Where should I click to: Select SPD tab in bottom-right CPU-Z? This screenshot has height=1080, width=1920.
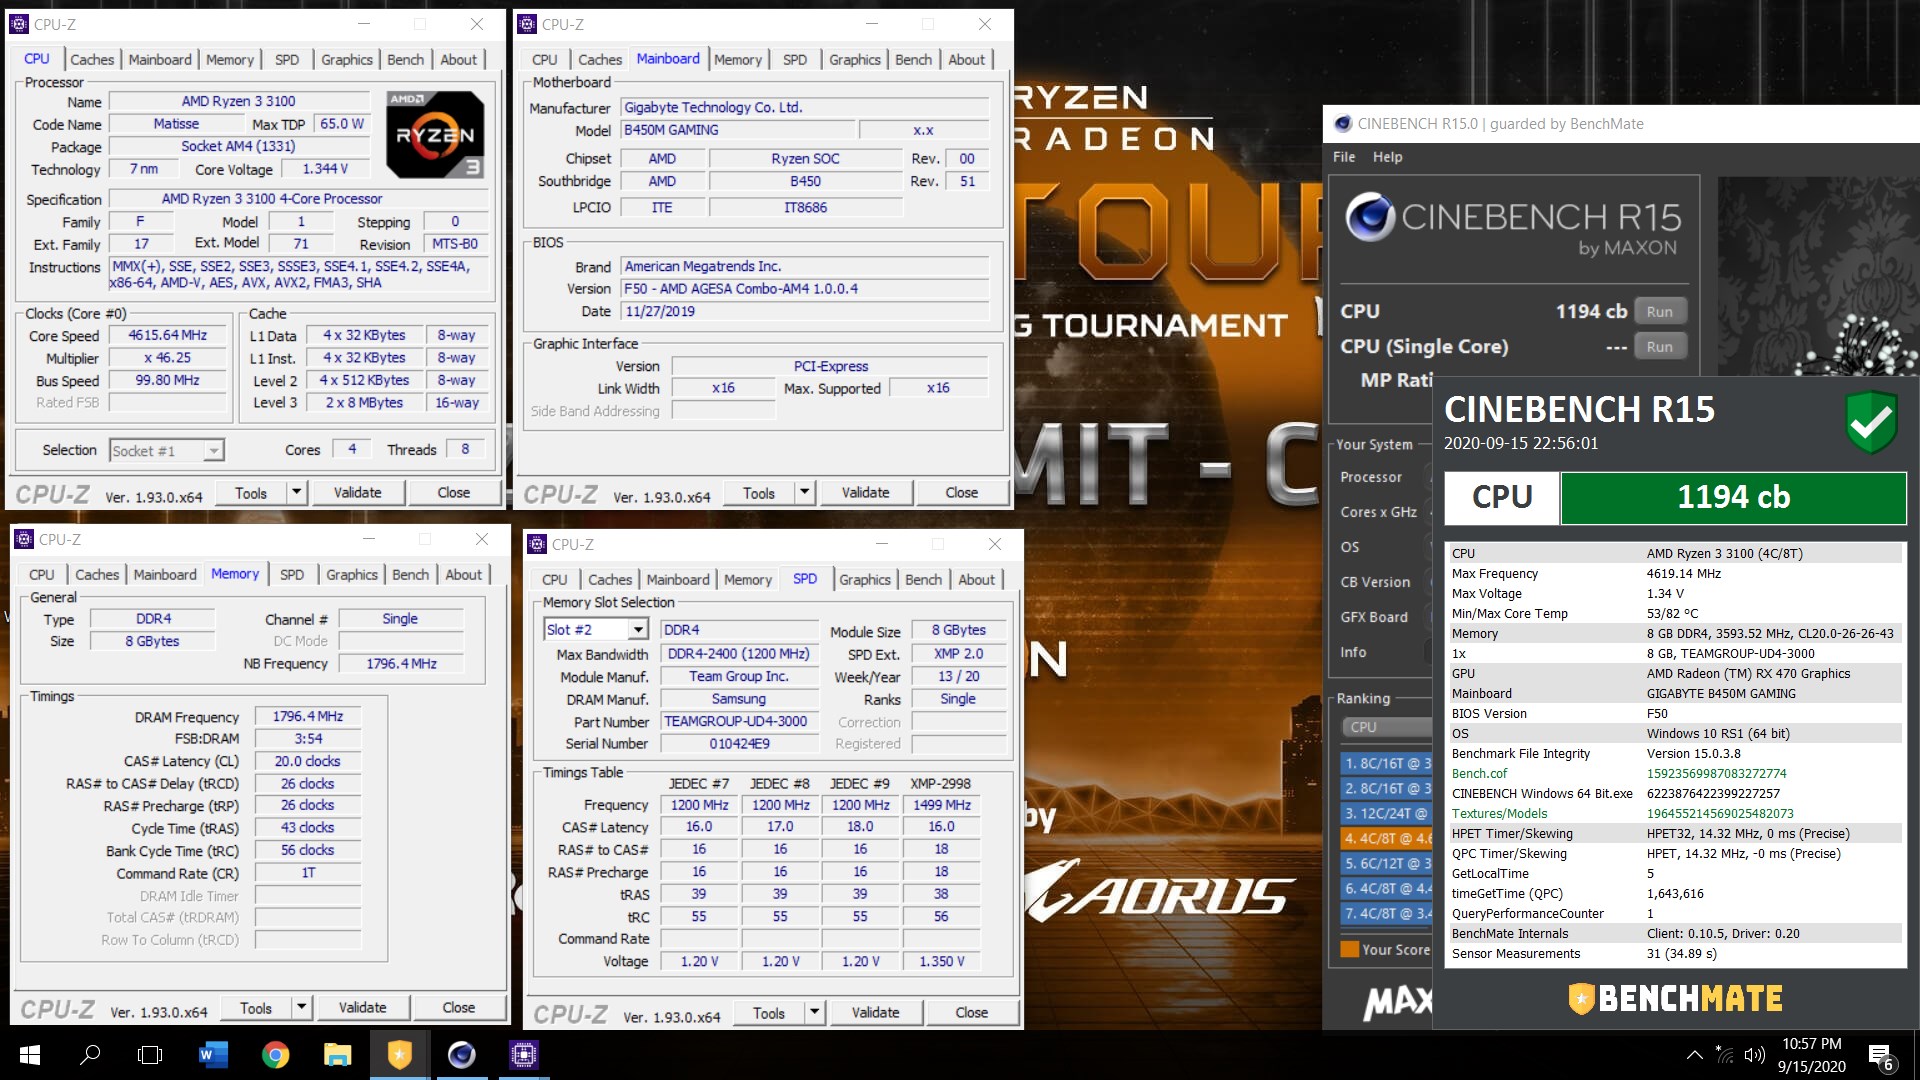click(x=805, y=579)
